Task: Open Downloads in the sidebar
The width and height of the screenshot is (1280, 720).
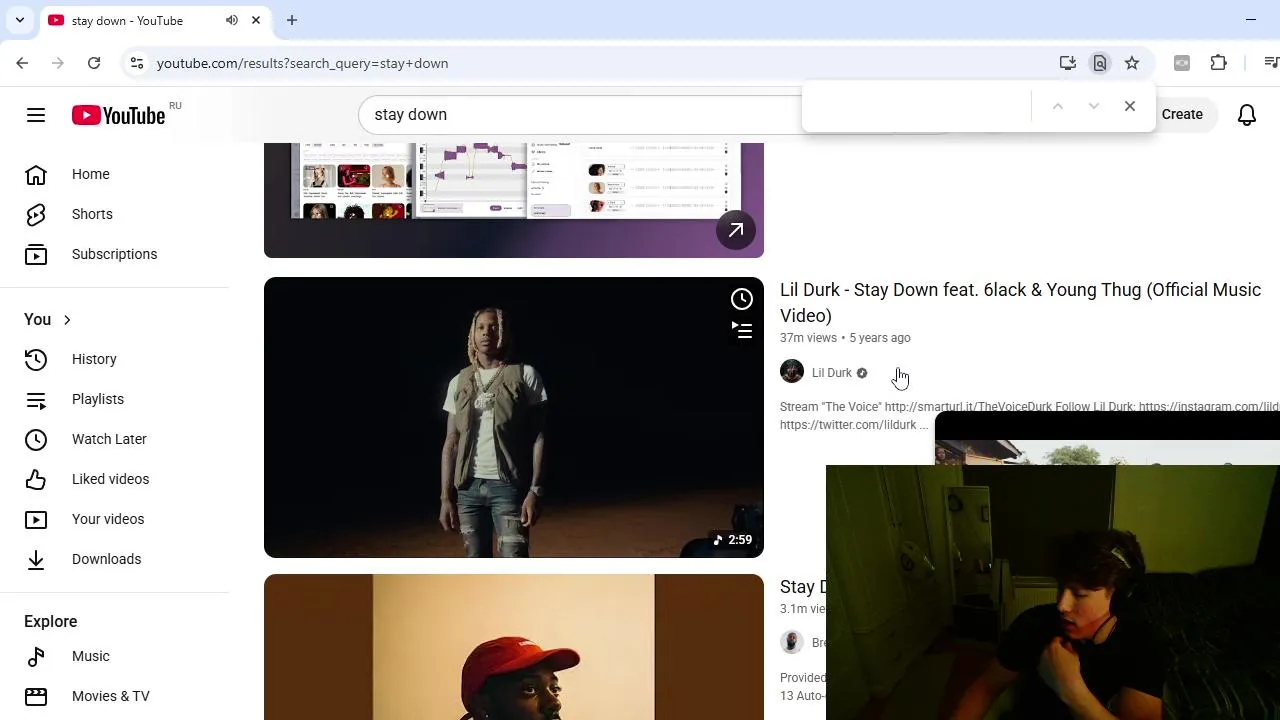Action: pyautogui.click(x=106, y=559)
